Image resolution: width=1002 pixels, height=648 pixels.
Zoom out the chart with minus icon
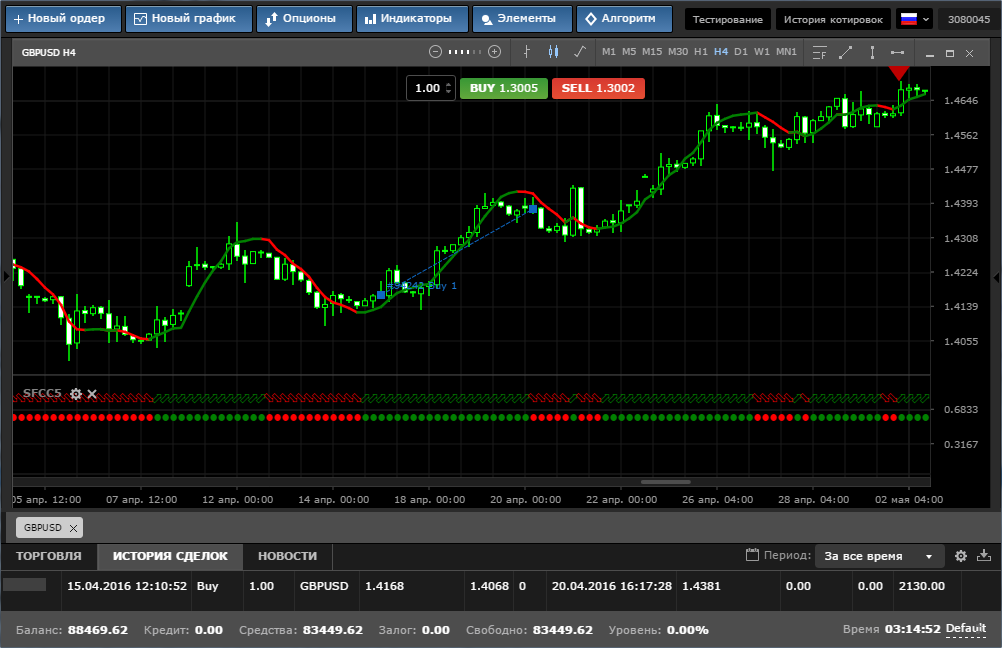(x=435, y=52)
